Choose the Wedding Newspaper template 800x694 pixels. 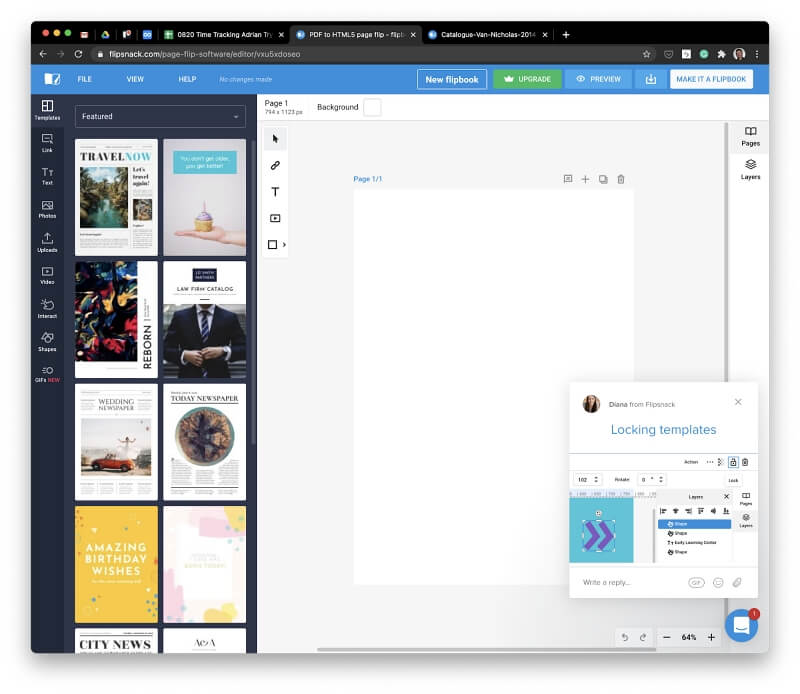click(x=116, y=442)
